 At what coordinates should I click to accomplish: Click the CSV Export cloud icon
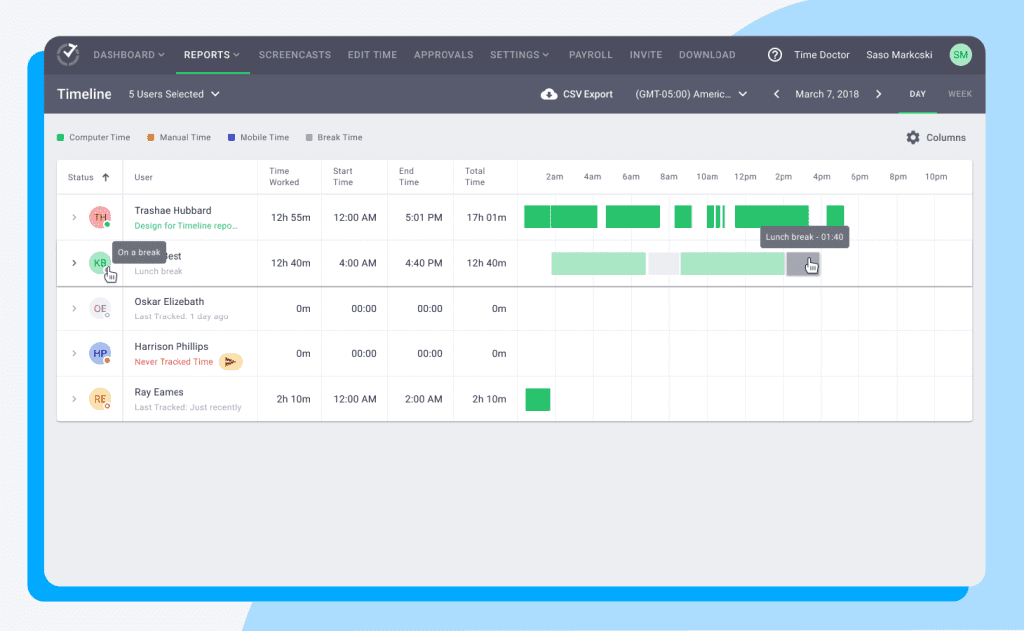coord(548,94)
